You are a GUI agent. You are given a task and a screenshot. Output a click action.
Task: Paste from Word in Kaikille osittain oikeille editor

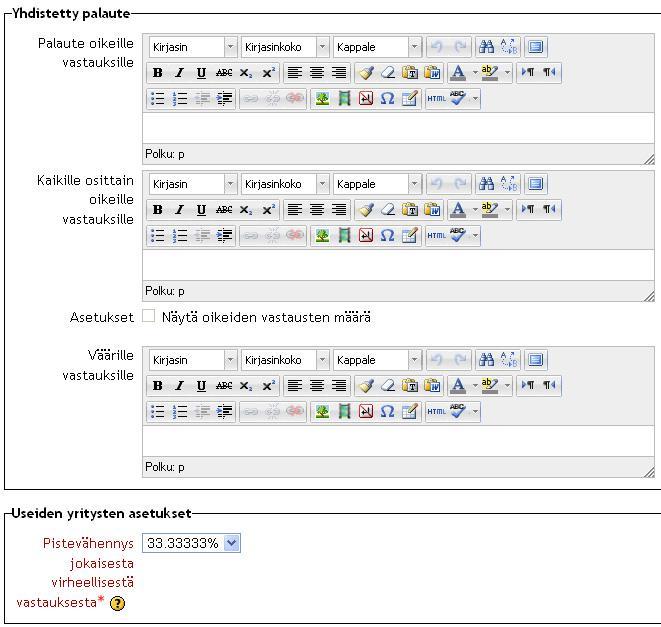point(432,210)
